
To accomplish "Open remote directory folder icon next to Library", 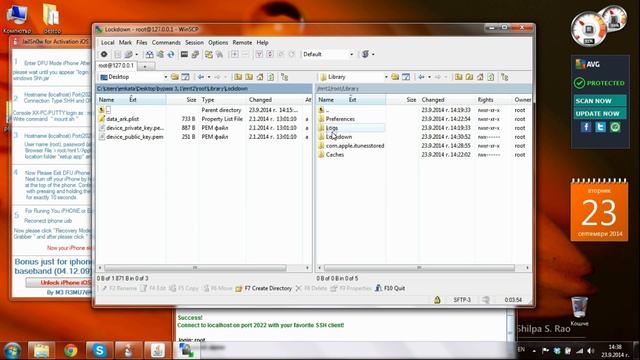I will 395,77.
